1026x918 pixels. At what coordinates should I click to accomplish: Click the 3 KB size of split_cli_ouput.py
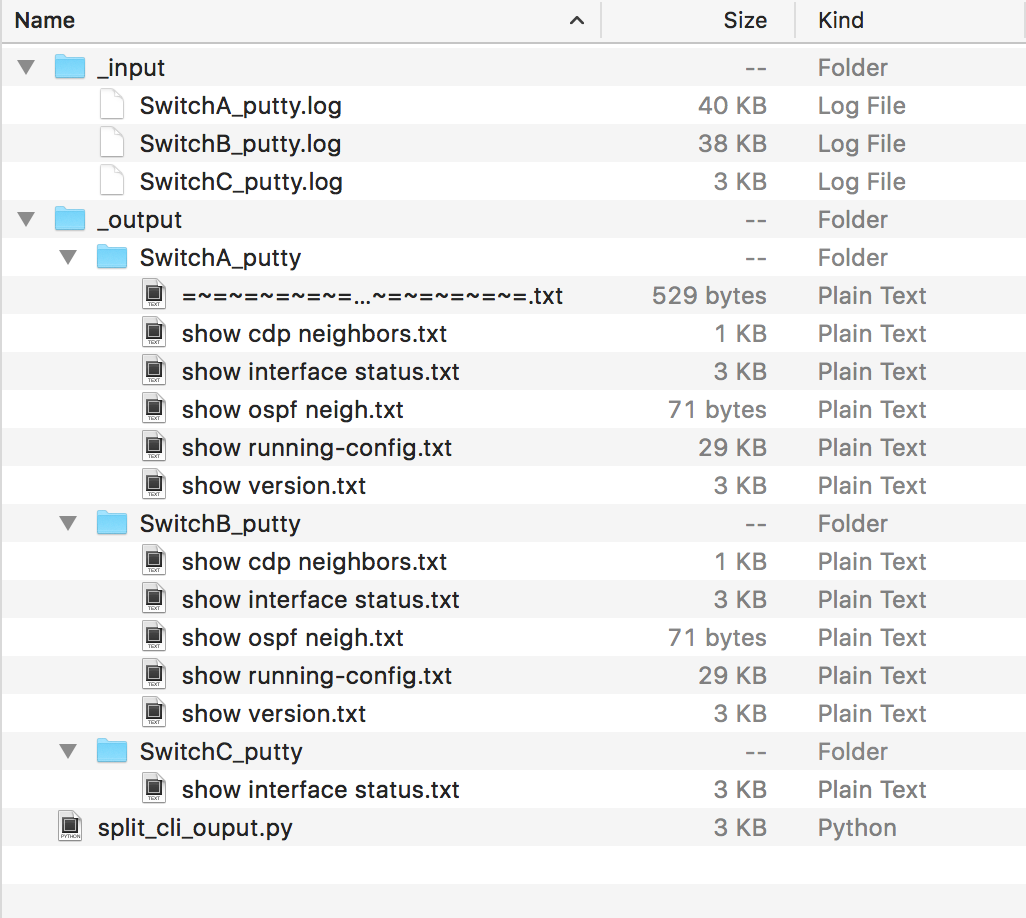[x=740, y=828]
